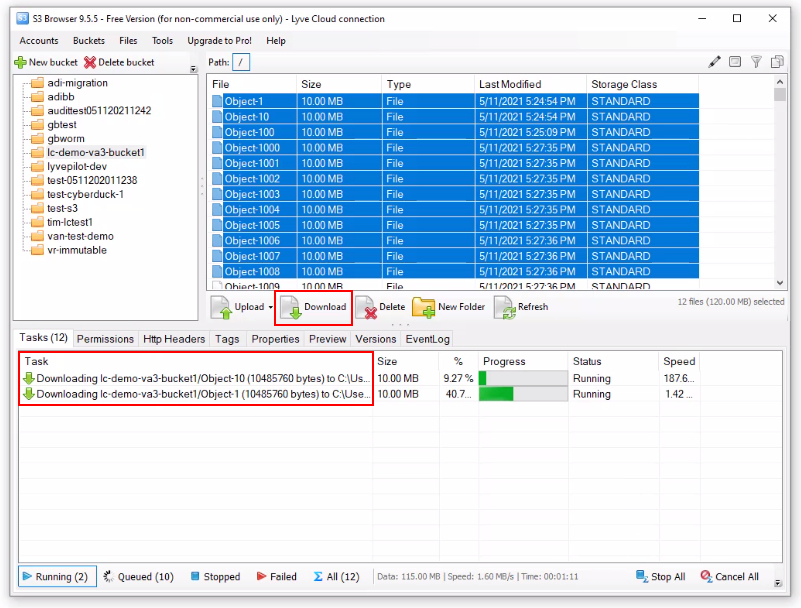
Task: Click New bucket with green plus
Action: (46, 62)
